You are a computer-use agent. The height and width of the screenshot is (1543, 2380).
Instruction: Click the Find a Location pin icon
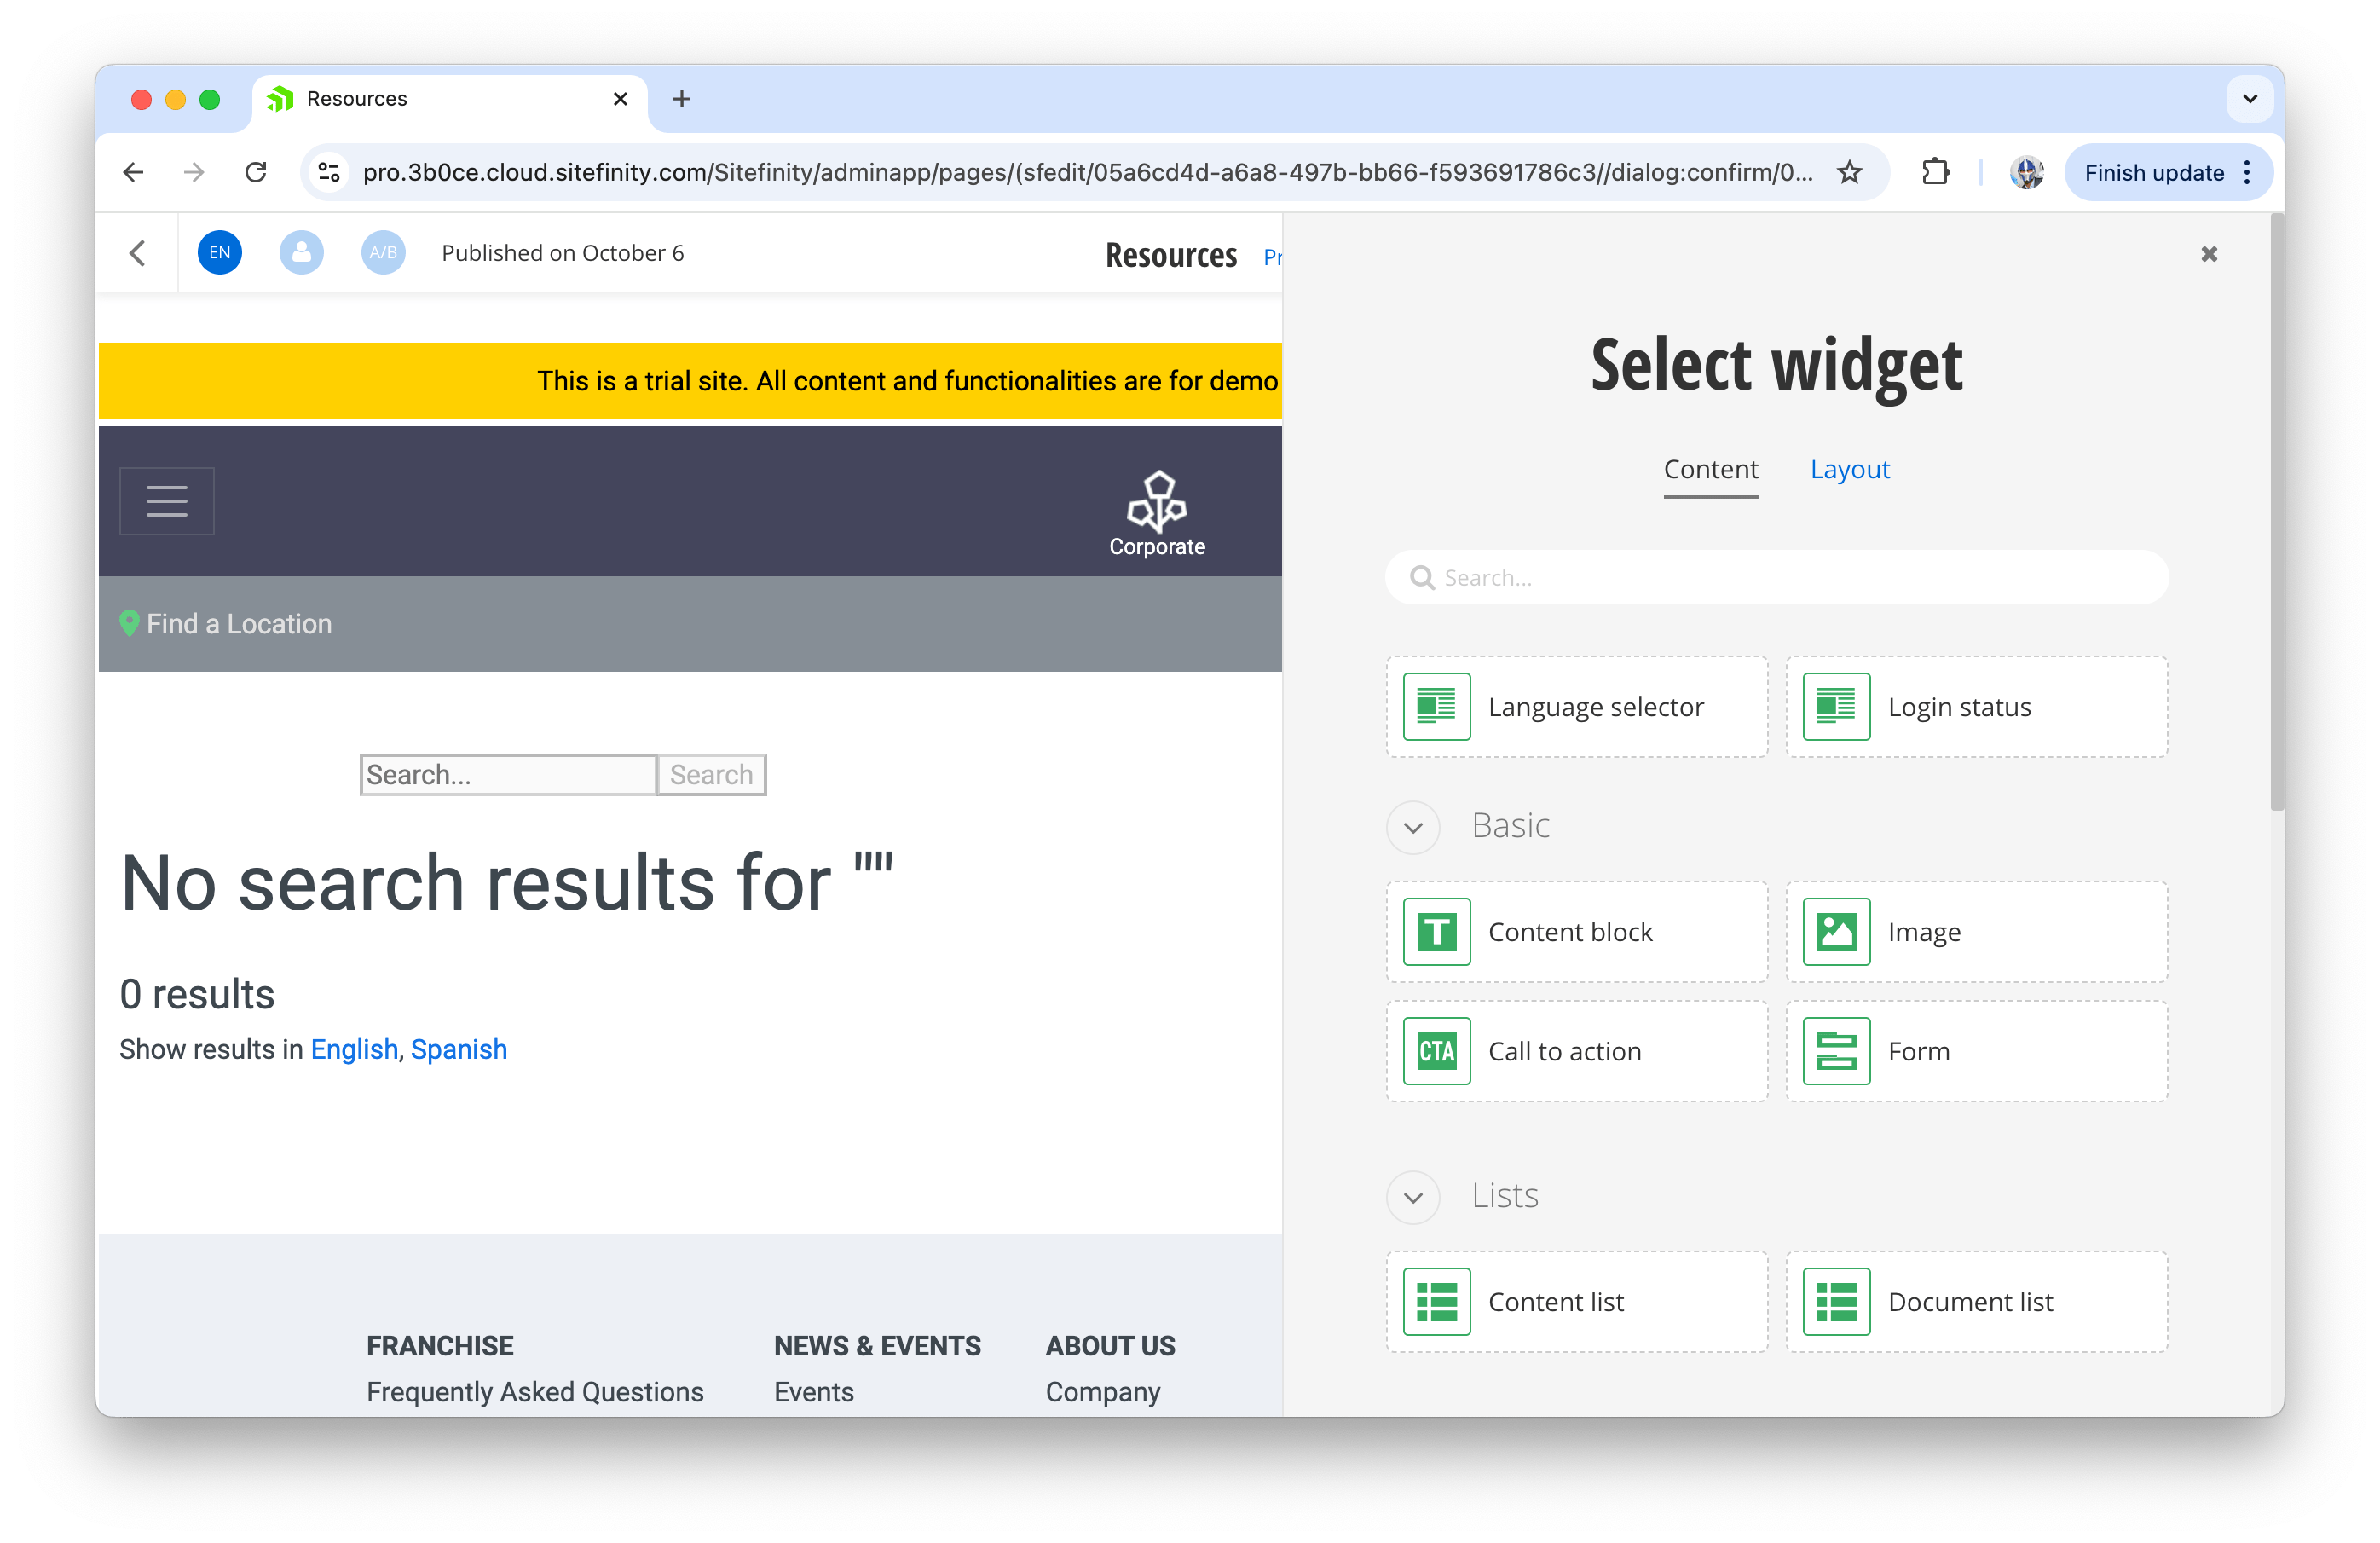click(129, 623)
